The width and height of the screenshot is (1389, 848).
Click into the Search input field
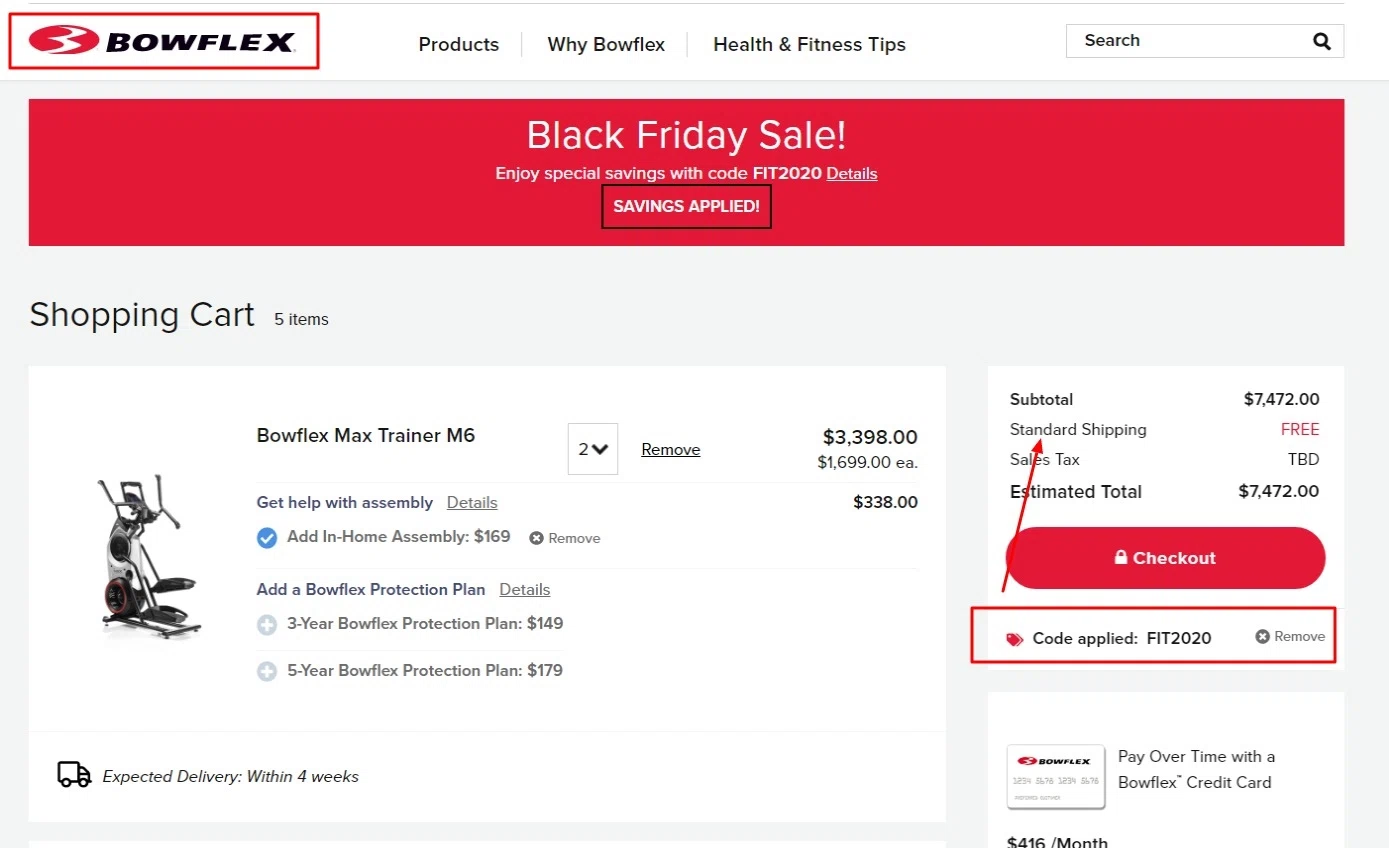coord(1185,41)
